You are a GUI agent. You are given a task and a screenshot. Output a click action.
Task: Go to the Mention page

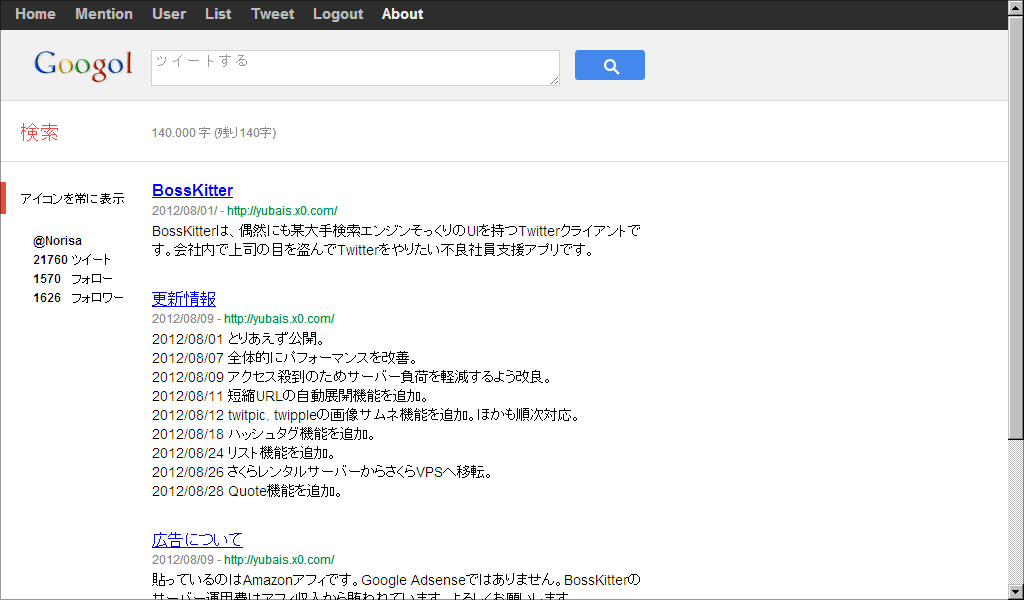pyautogui.click(x=104, y=14)
